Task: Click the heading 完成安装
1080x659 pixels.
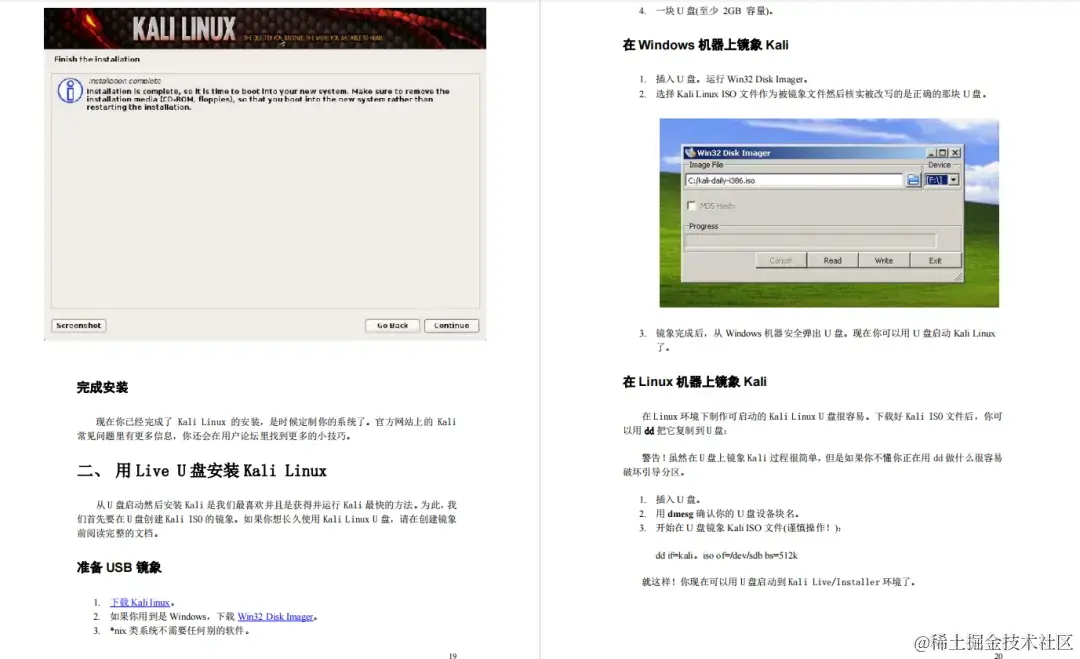Action: point(103,388)
